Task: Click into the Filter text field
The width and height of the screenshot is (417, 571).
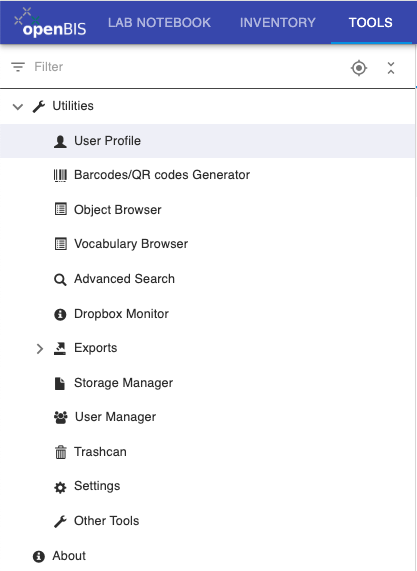Action: pos(188,67)
